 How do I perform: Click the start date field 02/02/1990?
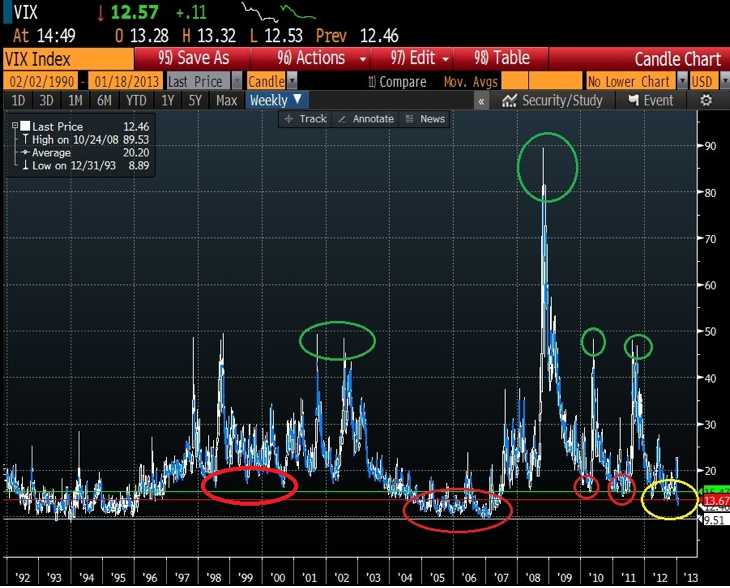tap(38, 82)
